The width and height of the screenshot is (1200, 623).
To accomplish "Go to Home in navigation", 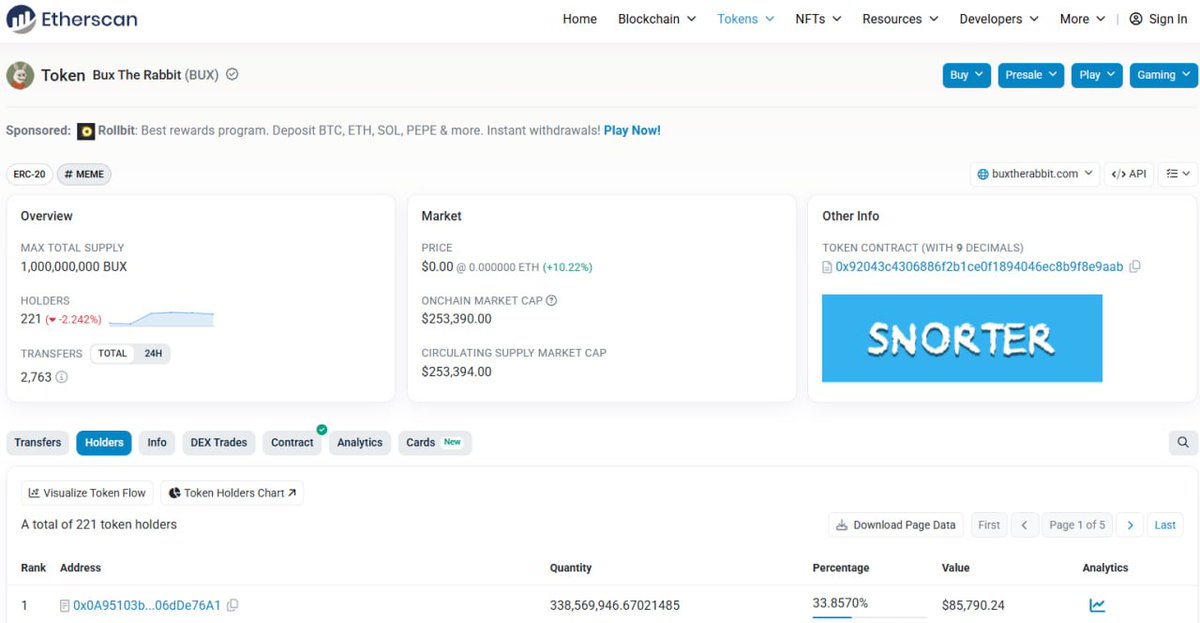I will click(580, 19).
